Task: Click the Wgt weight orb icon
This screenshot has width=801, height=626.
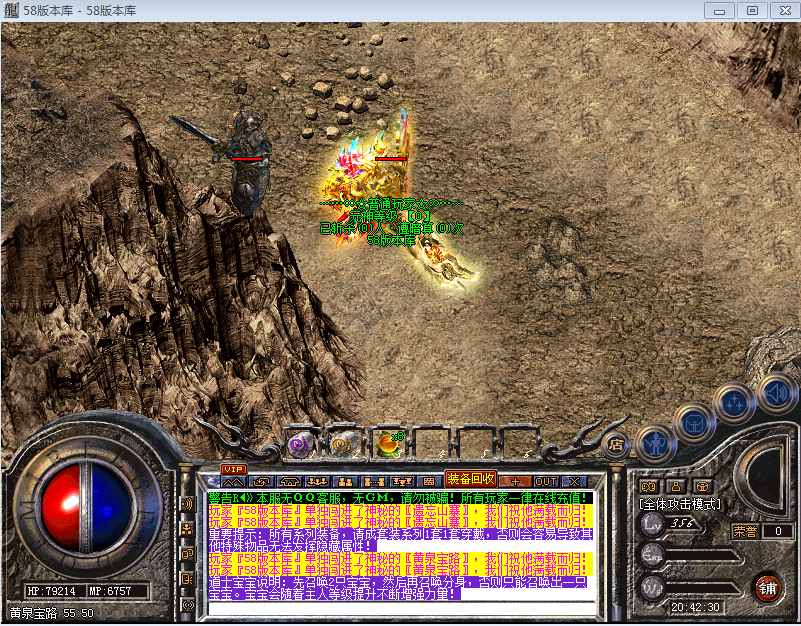Action: (652, 587)
